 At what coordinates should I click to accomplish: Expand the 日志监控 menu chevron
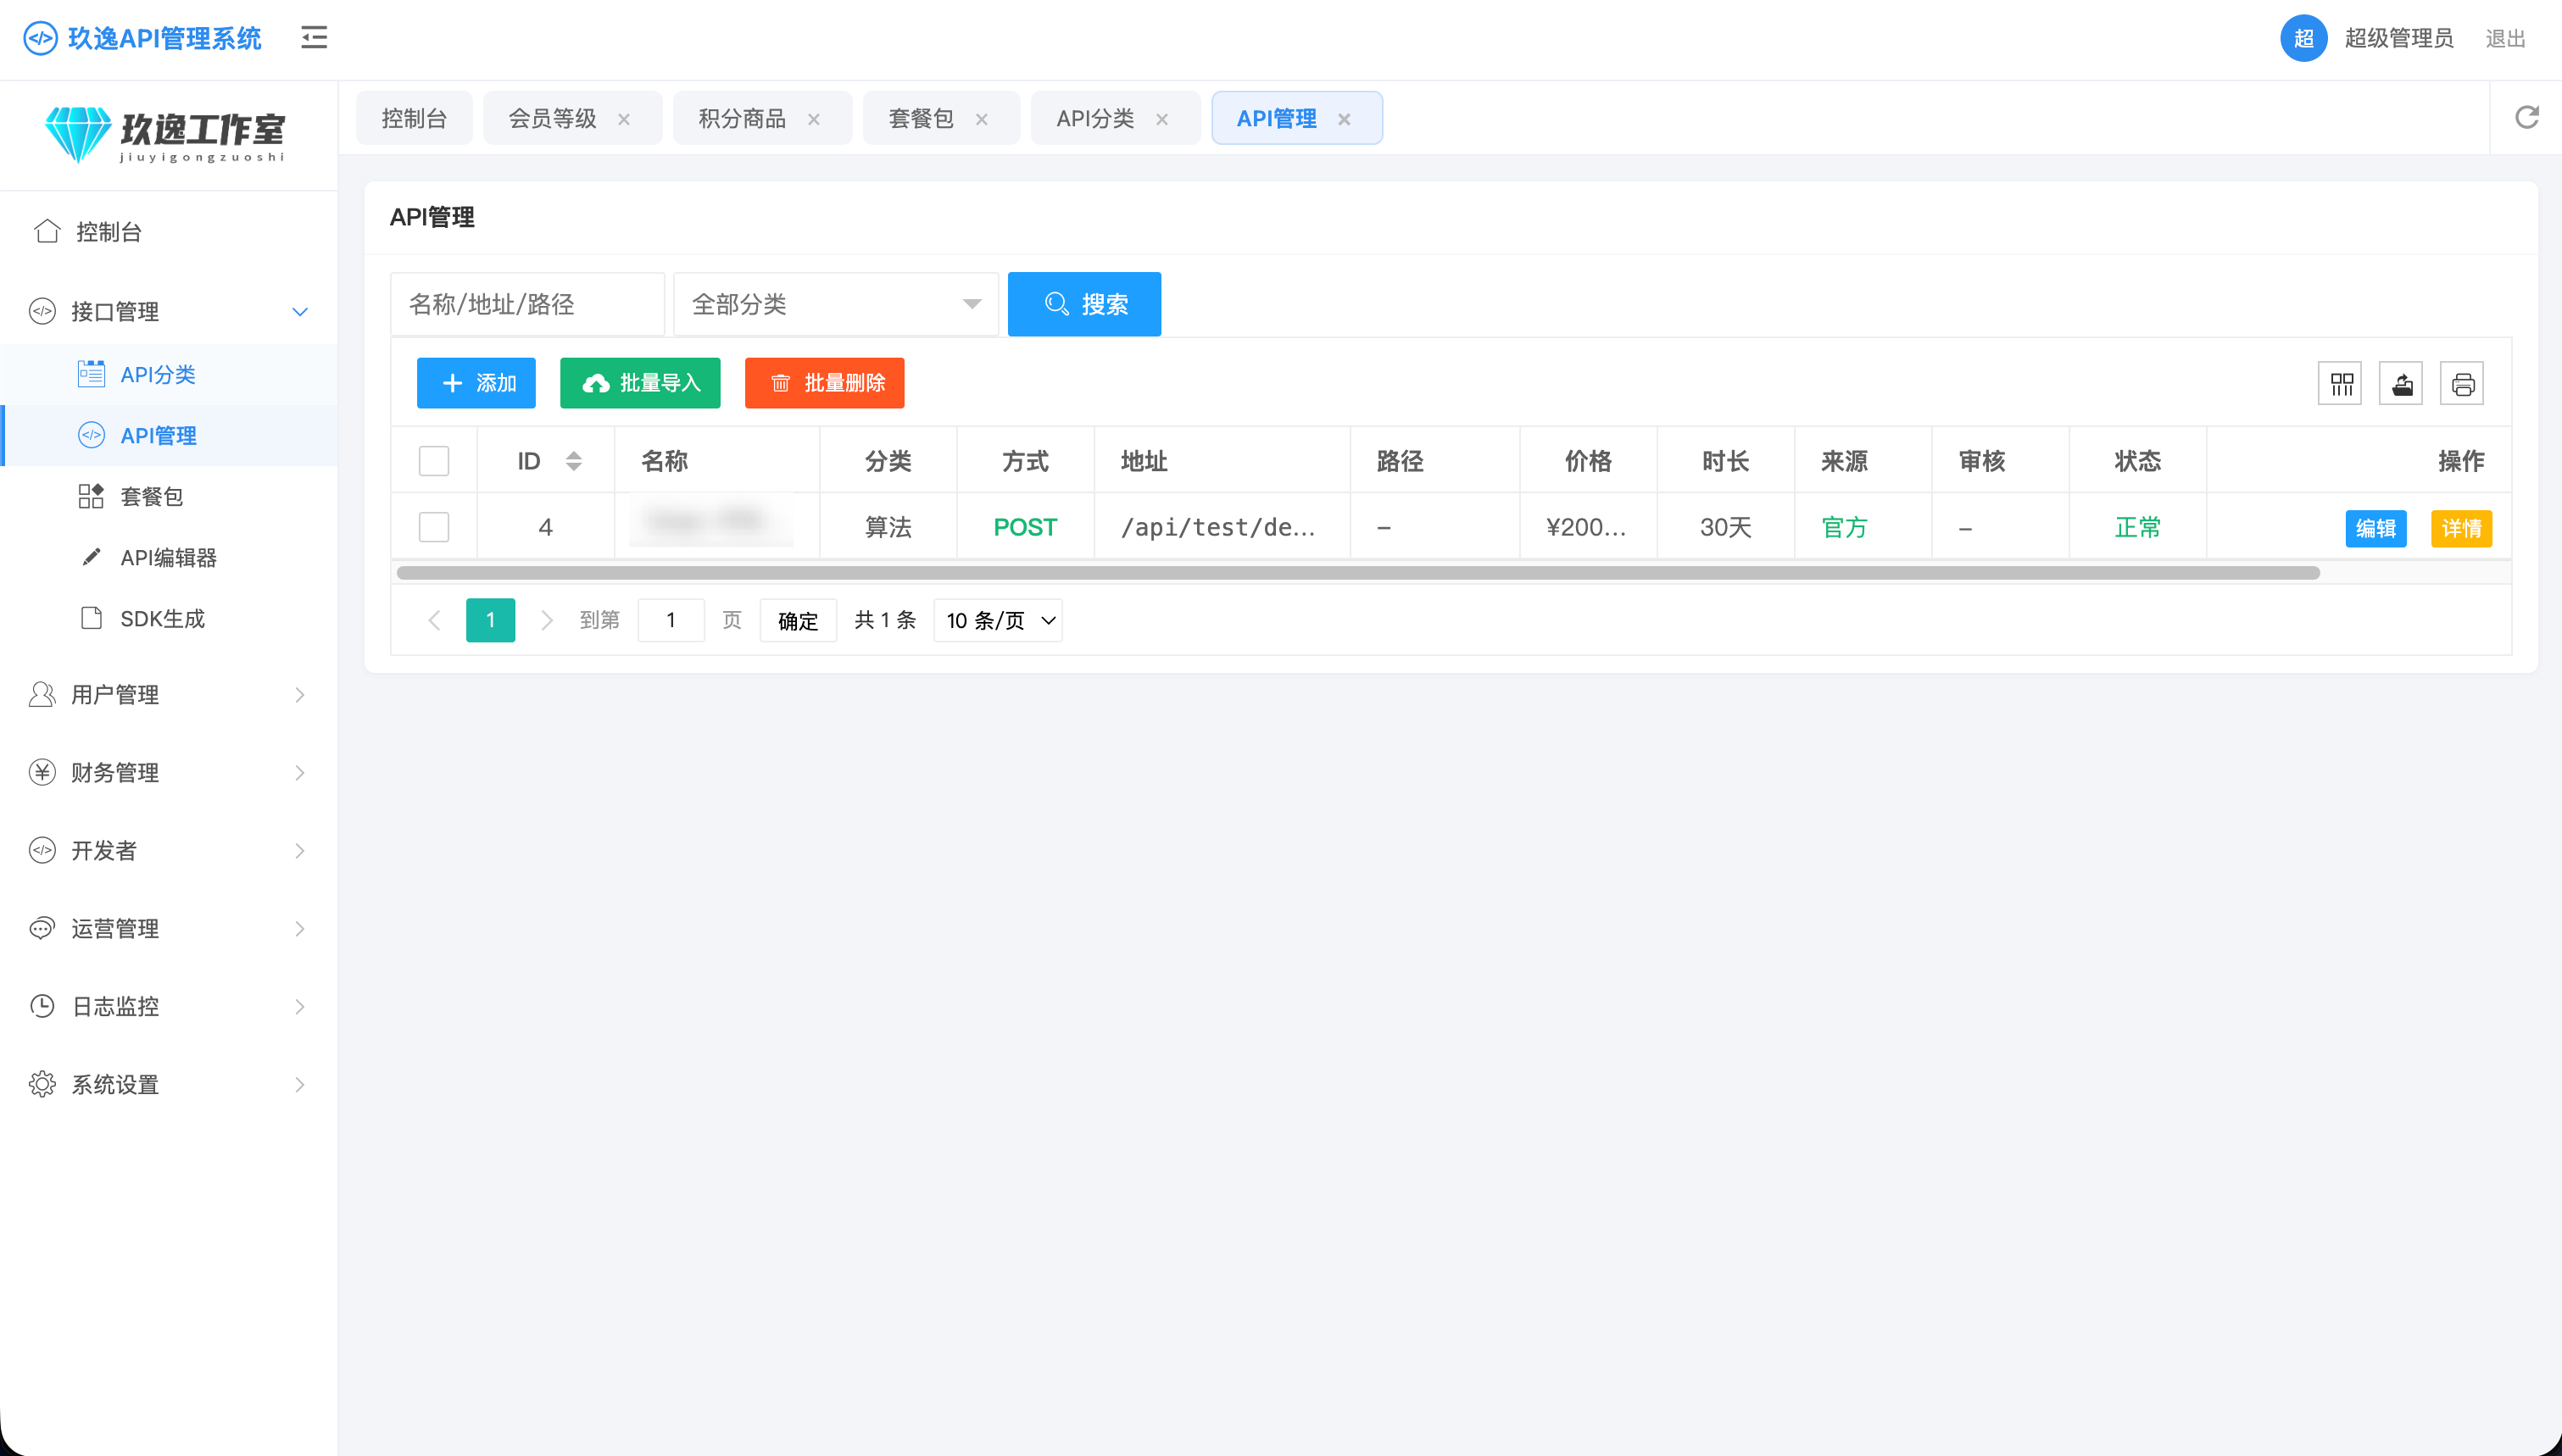tap(299, 1006)
